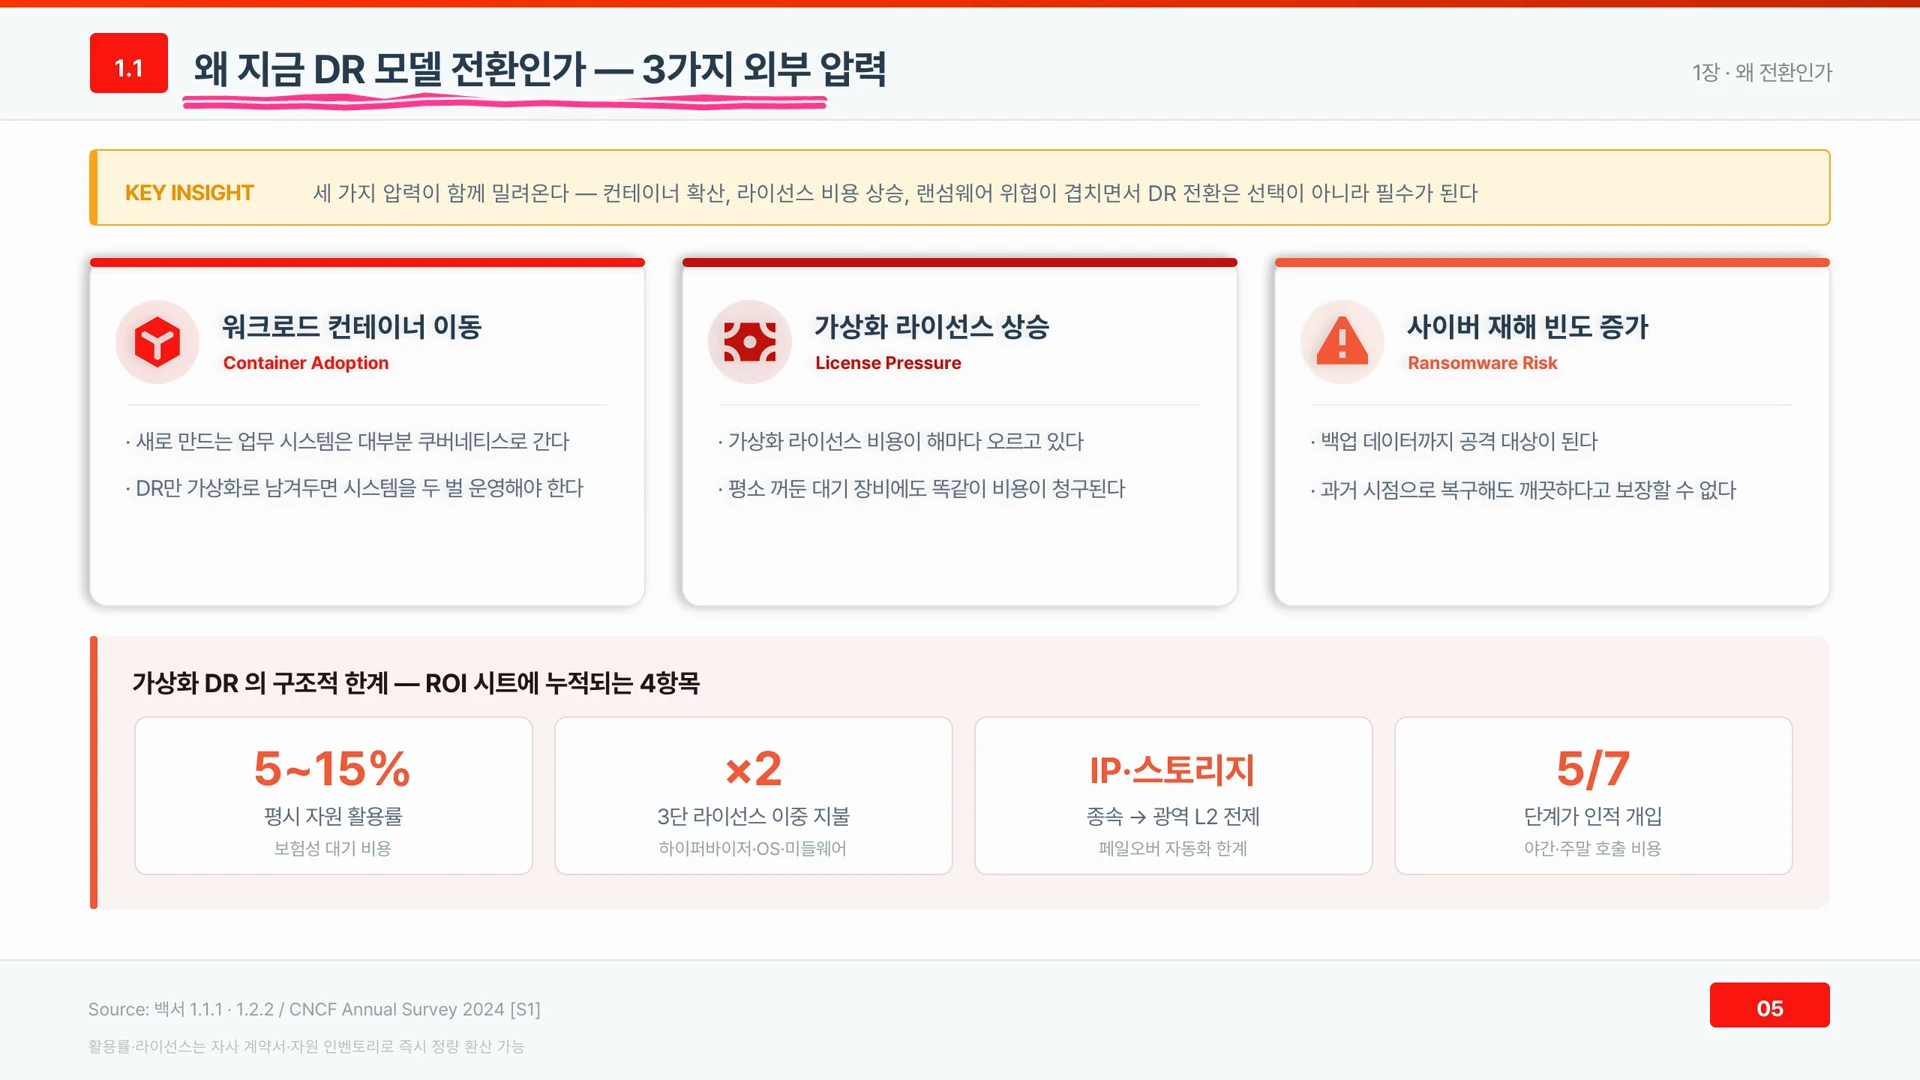This screenshot has width=1920, height=1080.
Task: Click the 5~15% metric value
Action: [332, 769]
